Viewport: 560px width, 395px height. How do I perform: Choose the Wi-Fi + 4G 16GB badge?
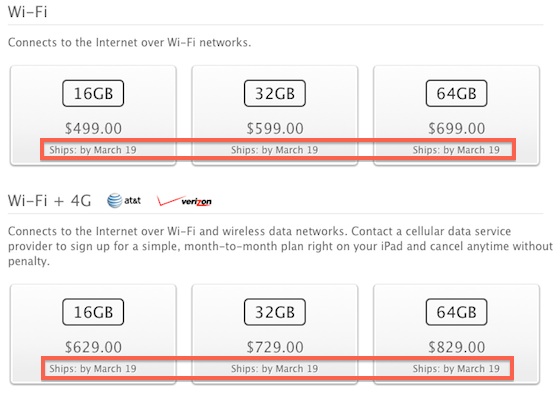(93, 312)
